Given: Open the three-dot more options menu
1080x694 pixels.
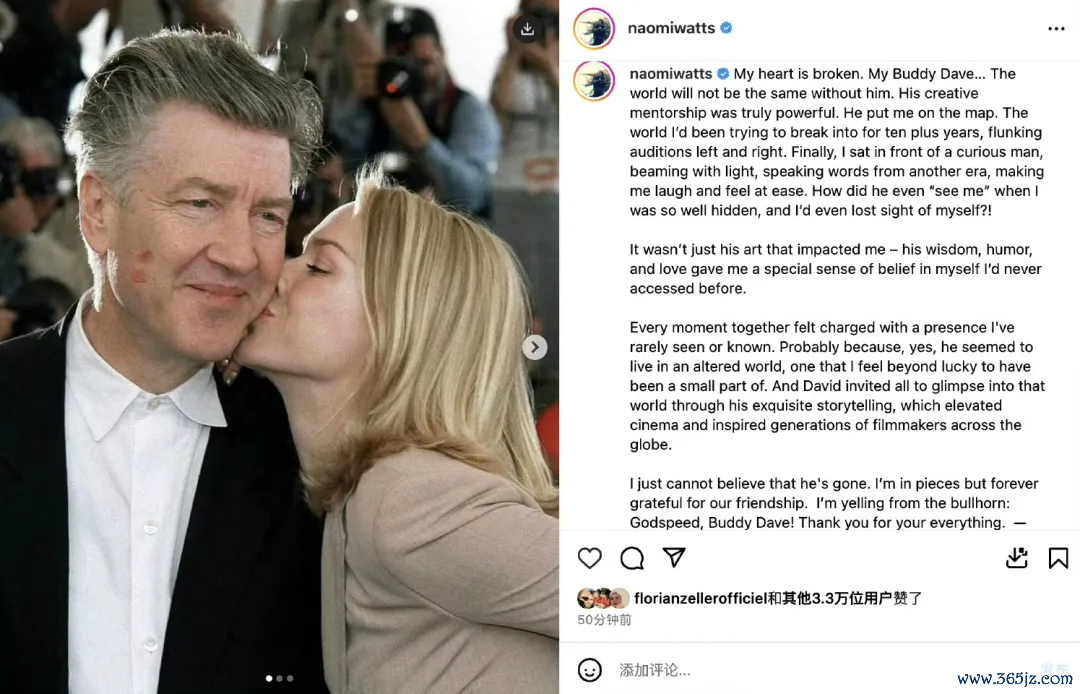Looking at the screenshot, I should click(1056, 28).
